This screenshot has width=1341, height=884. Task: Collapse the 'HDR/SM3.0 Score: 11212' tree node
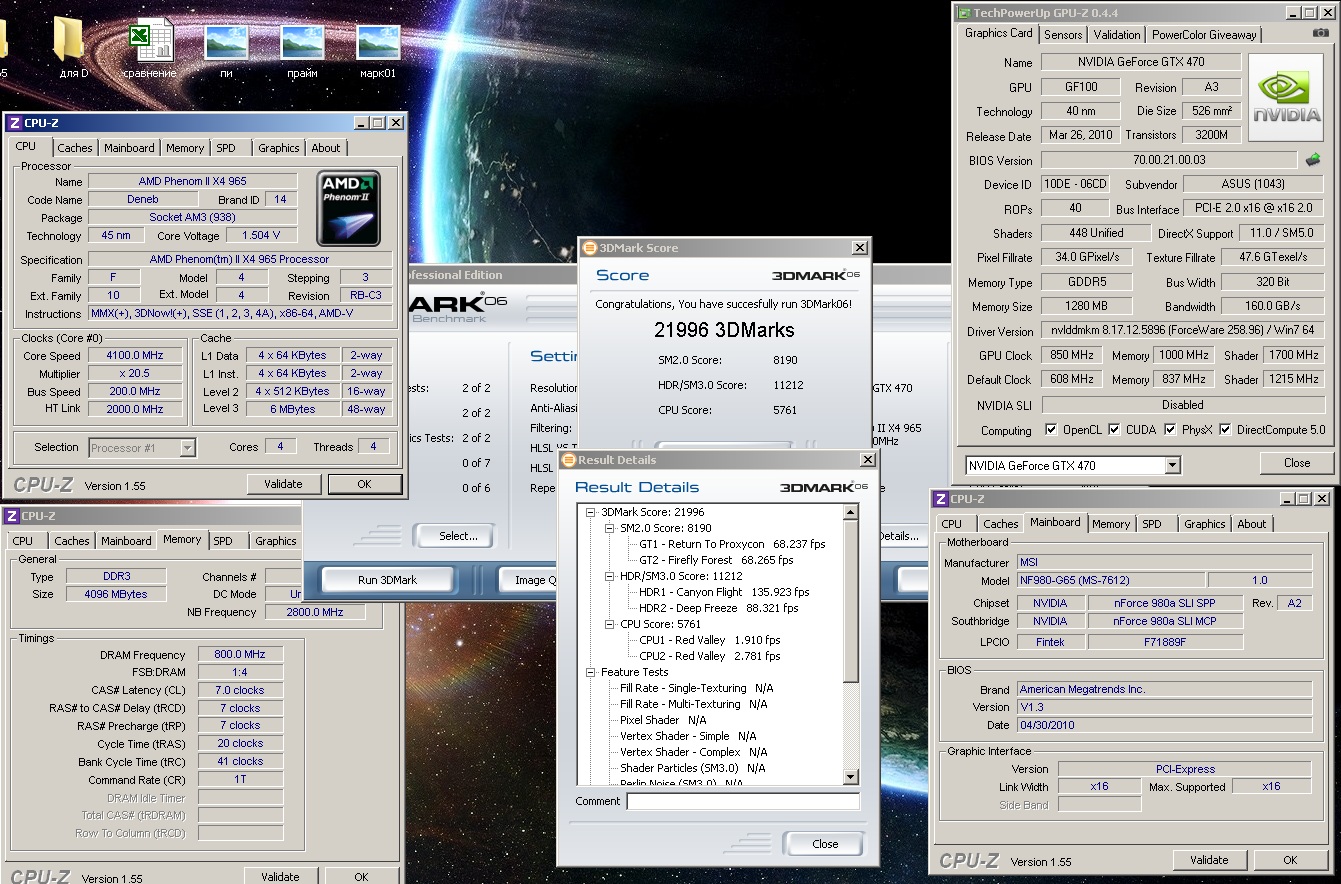[609, 576]
